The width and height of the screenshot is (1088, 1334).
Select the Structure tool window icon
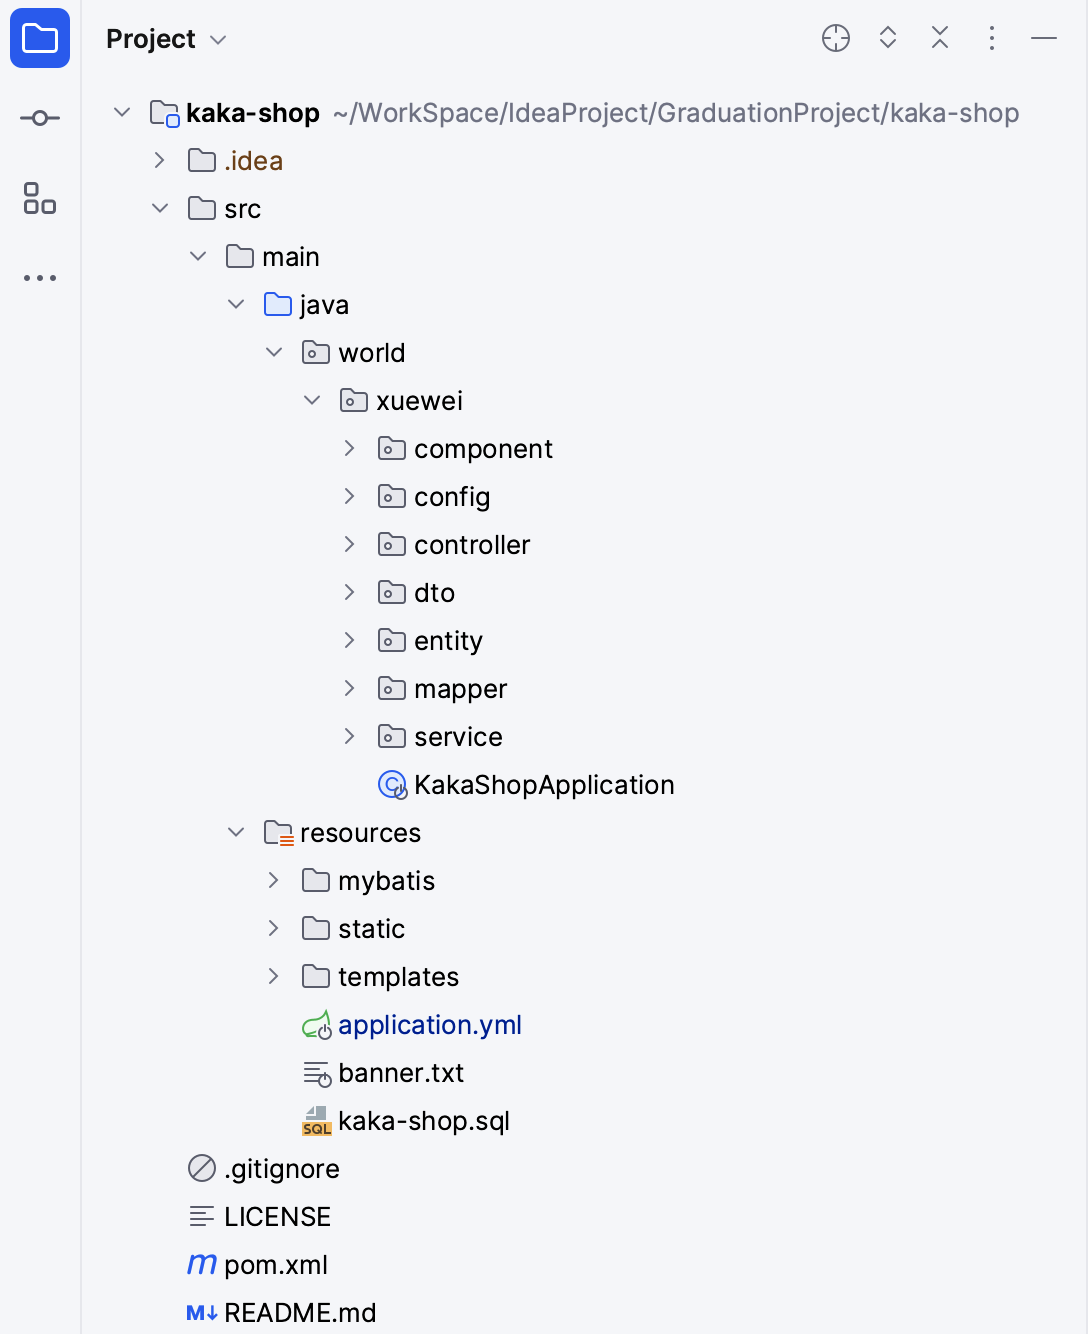pos(39,200)
